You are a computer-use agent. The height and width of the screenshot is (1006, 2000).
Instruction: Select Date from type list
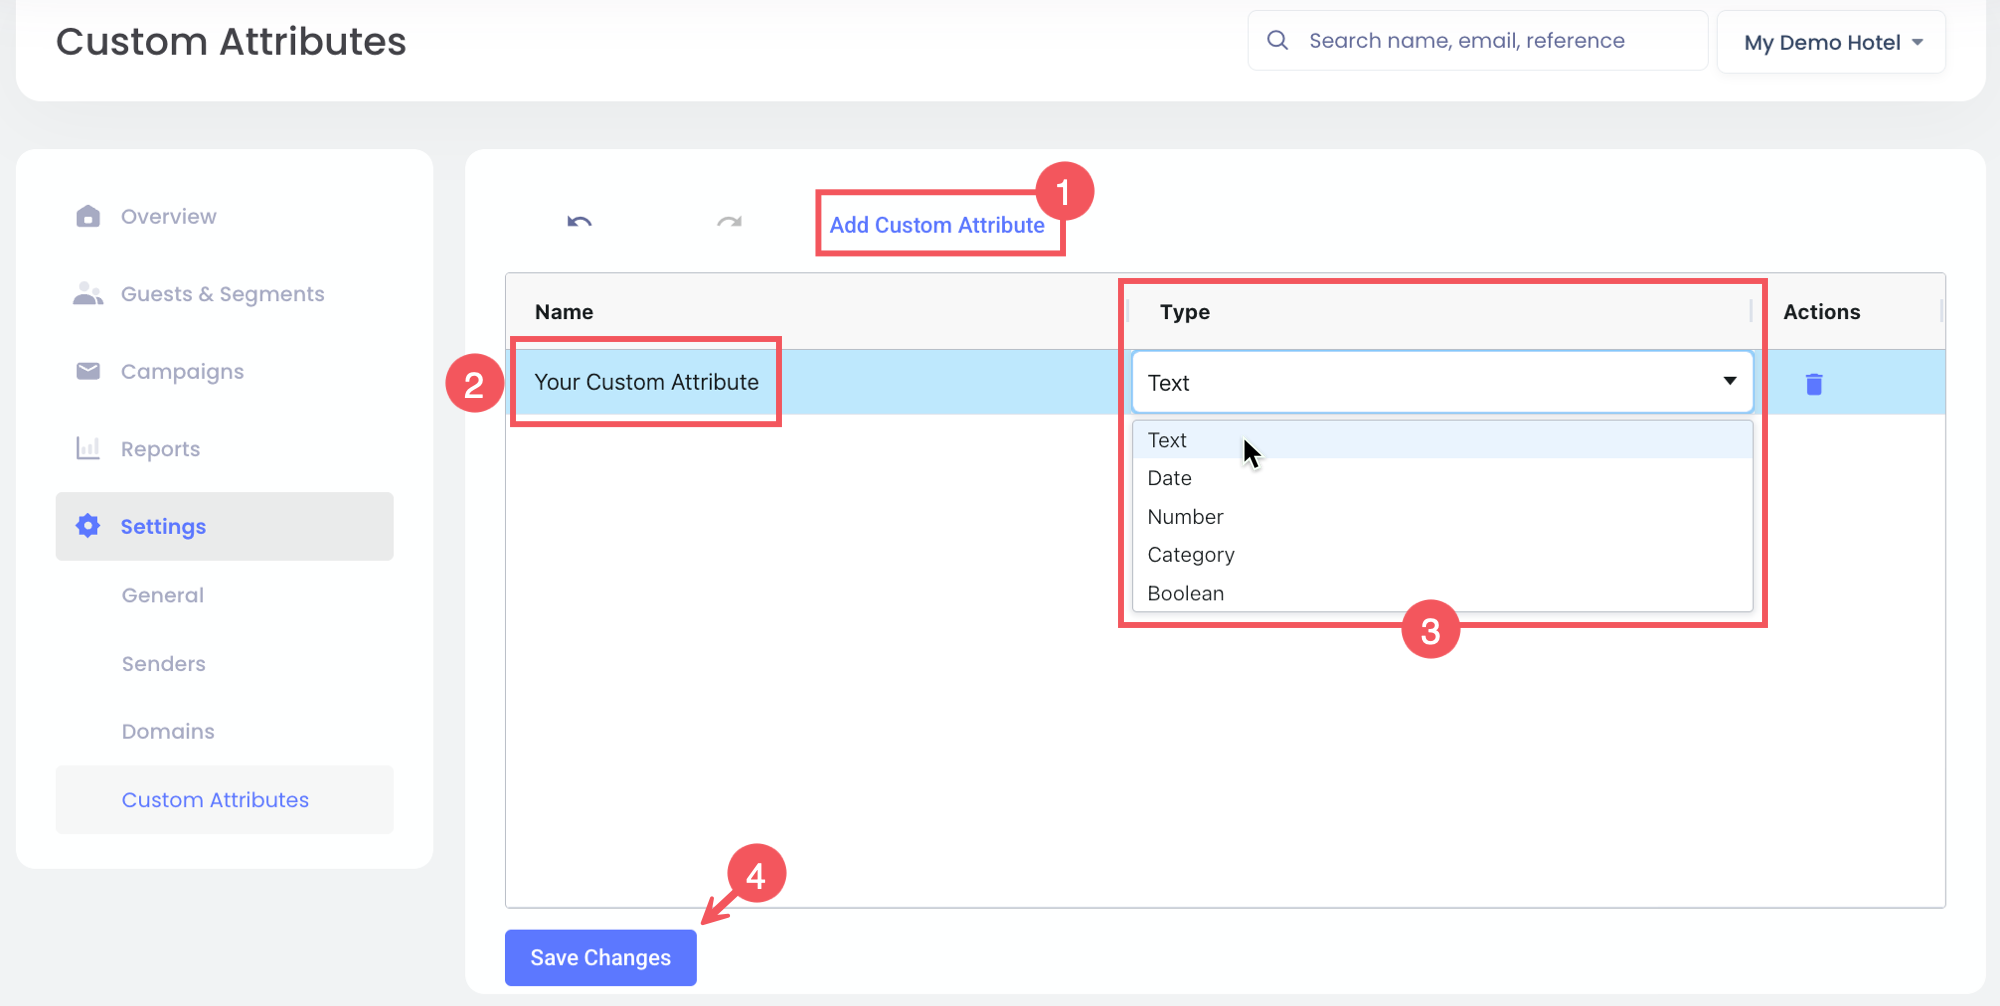[x=1169, y=479]
